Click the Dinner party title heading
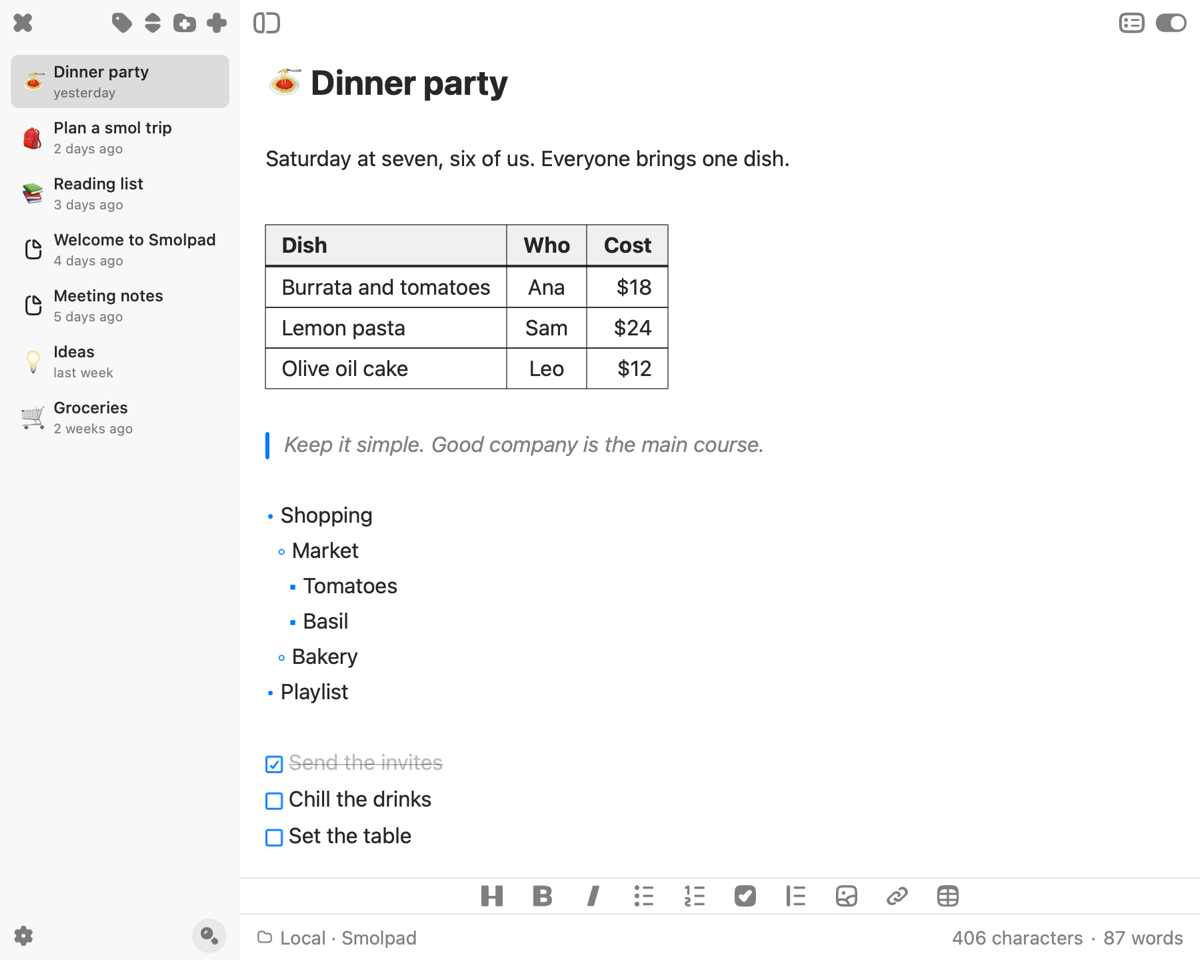This screenshot has height=960, width=1200. click(409, 83)
